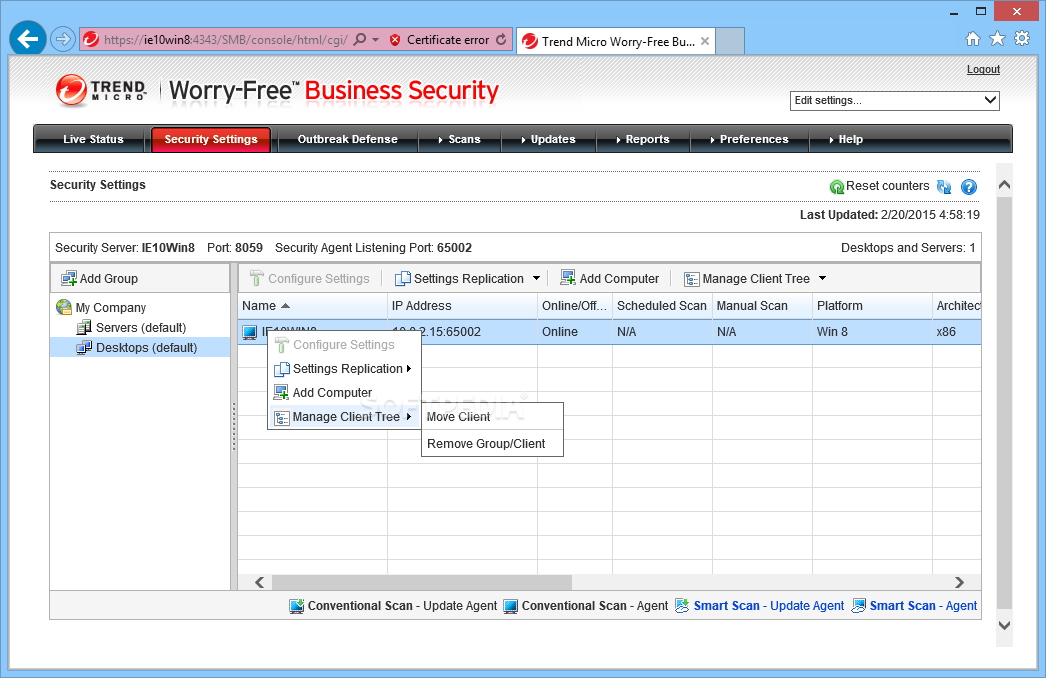The height and width of the screenshot is (678, 1046).
Task: Click the Trend Micro logo
Action: click(x=101, y=90)
